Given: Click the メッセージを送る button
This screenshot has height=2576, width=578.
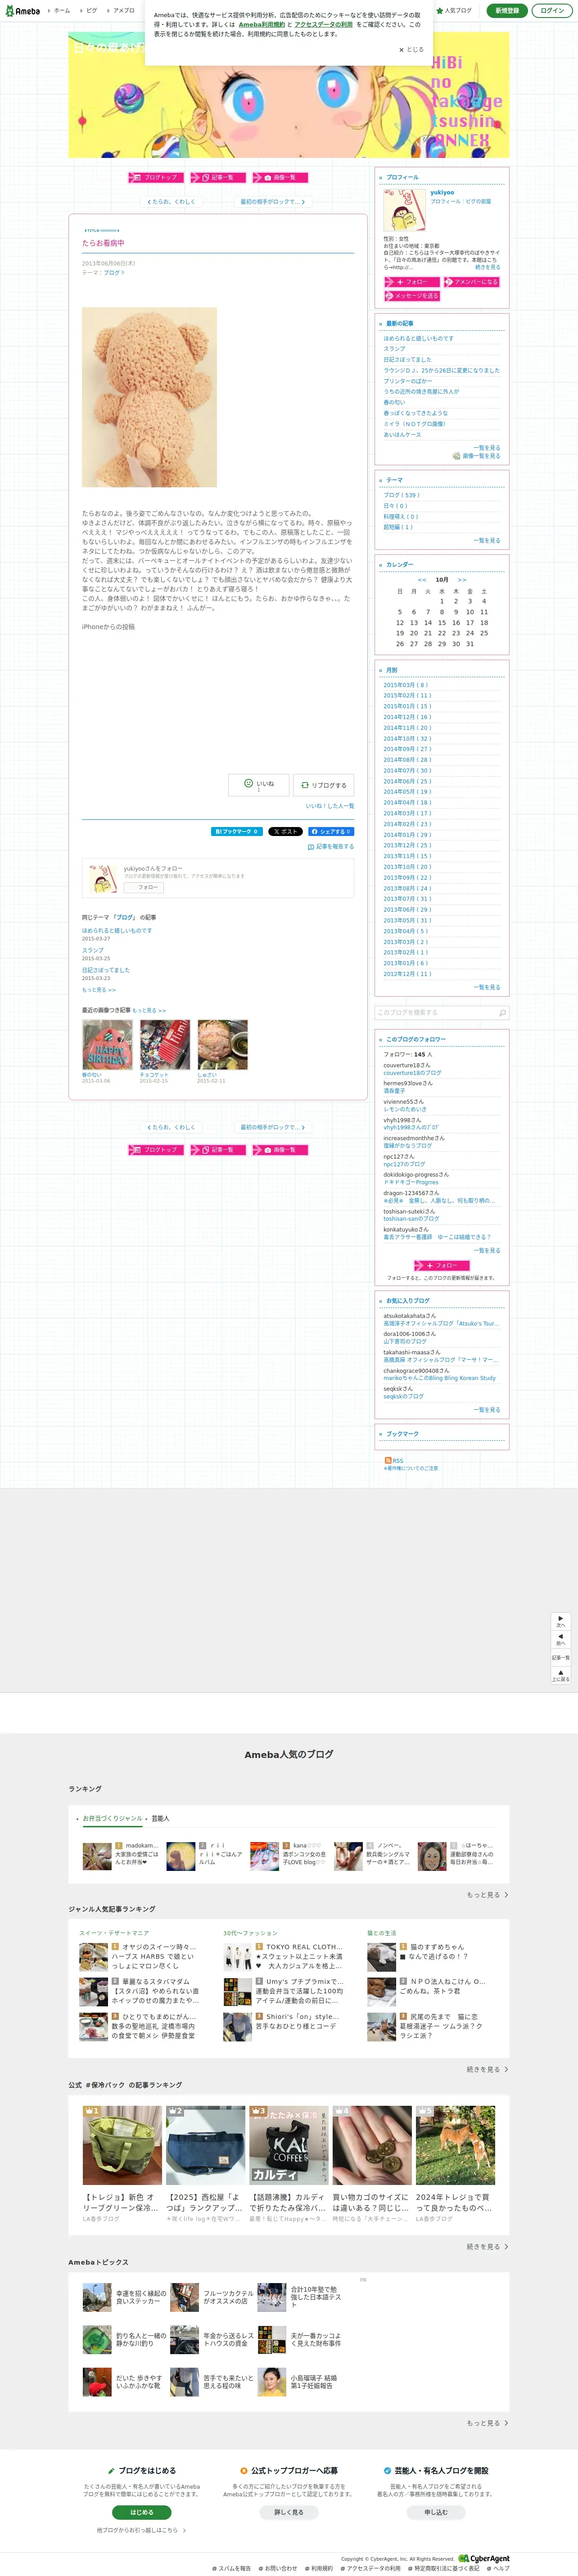Looking at the screenshot, I should click(411, 296).
